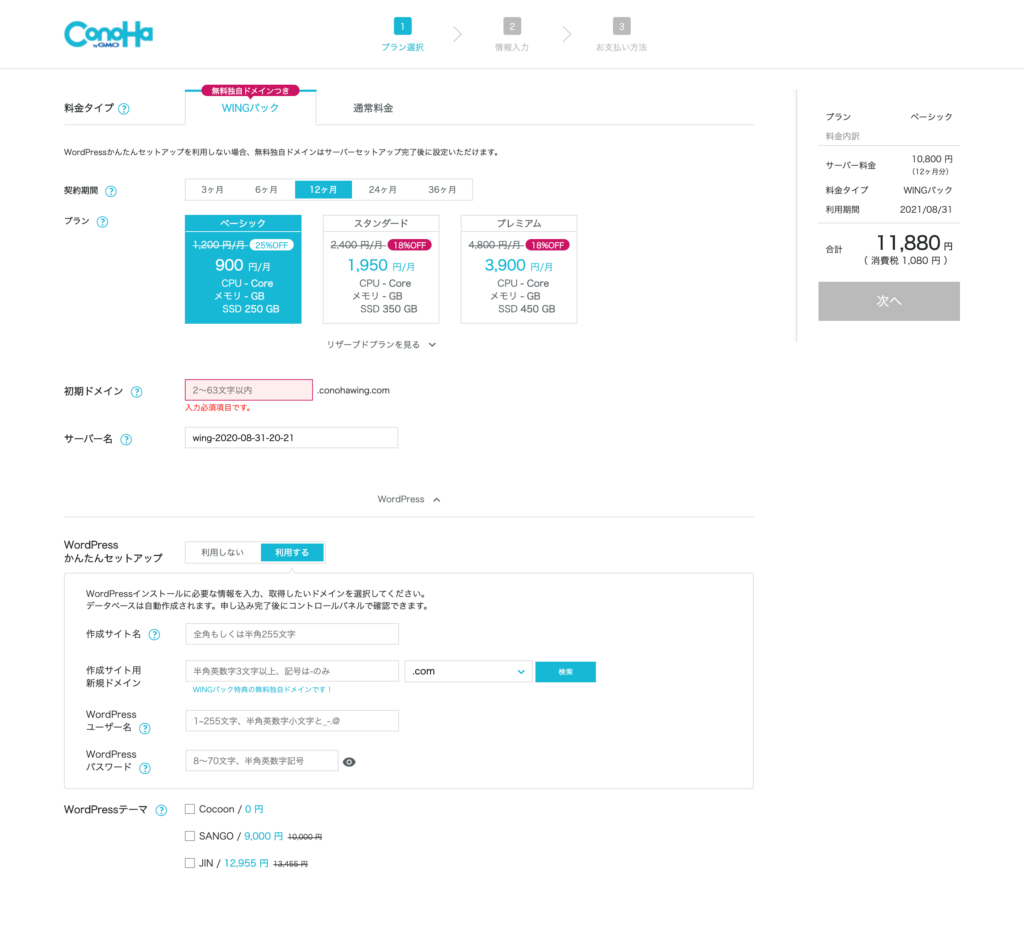Click the 検索 domain search button

point(566,672)
